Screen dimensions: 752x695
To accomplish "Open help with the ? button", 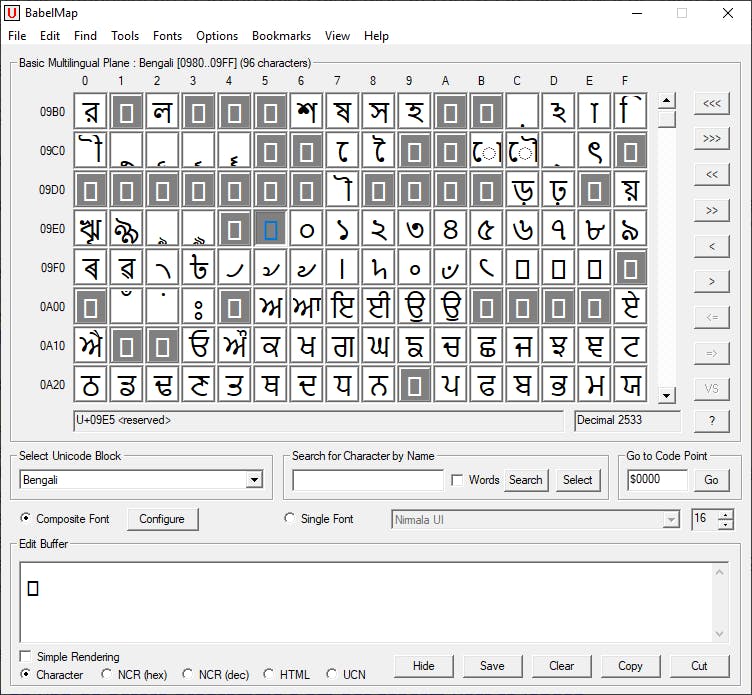I will 711,421.
